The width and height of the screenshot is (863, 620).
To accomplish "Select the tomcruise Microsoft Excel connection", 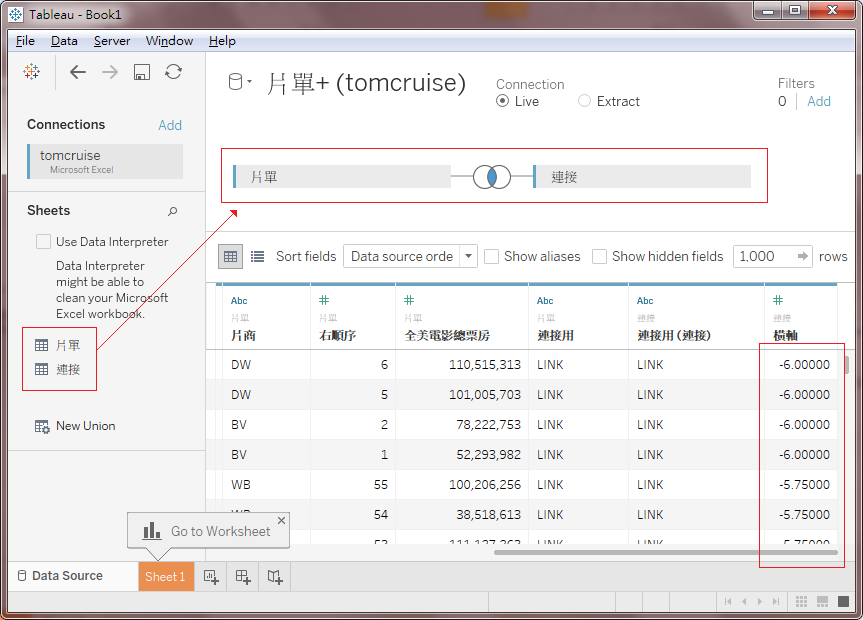I will (x=105, y=161).
